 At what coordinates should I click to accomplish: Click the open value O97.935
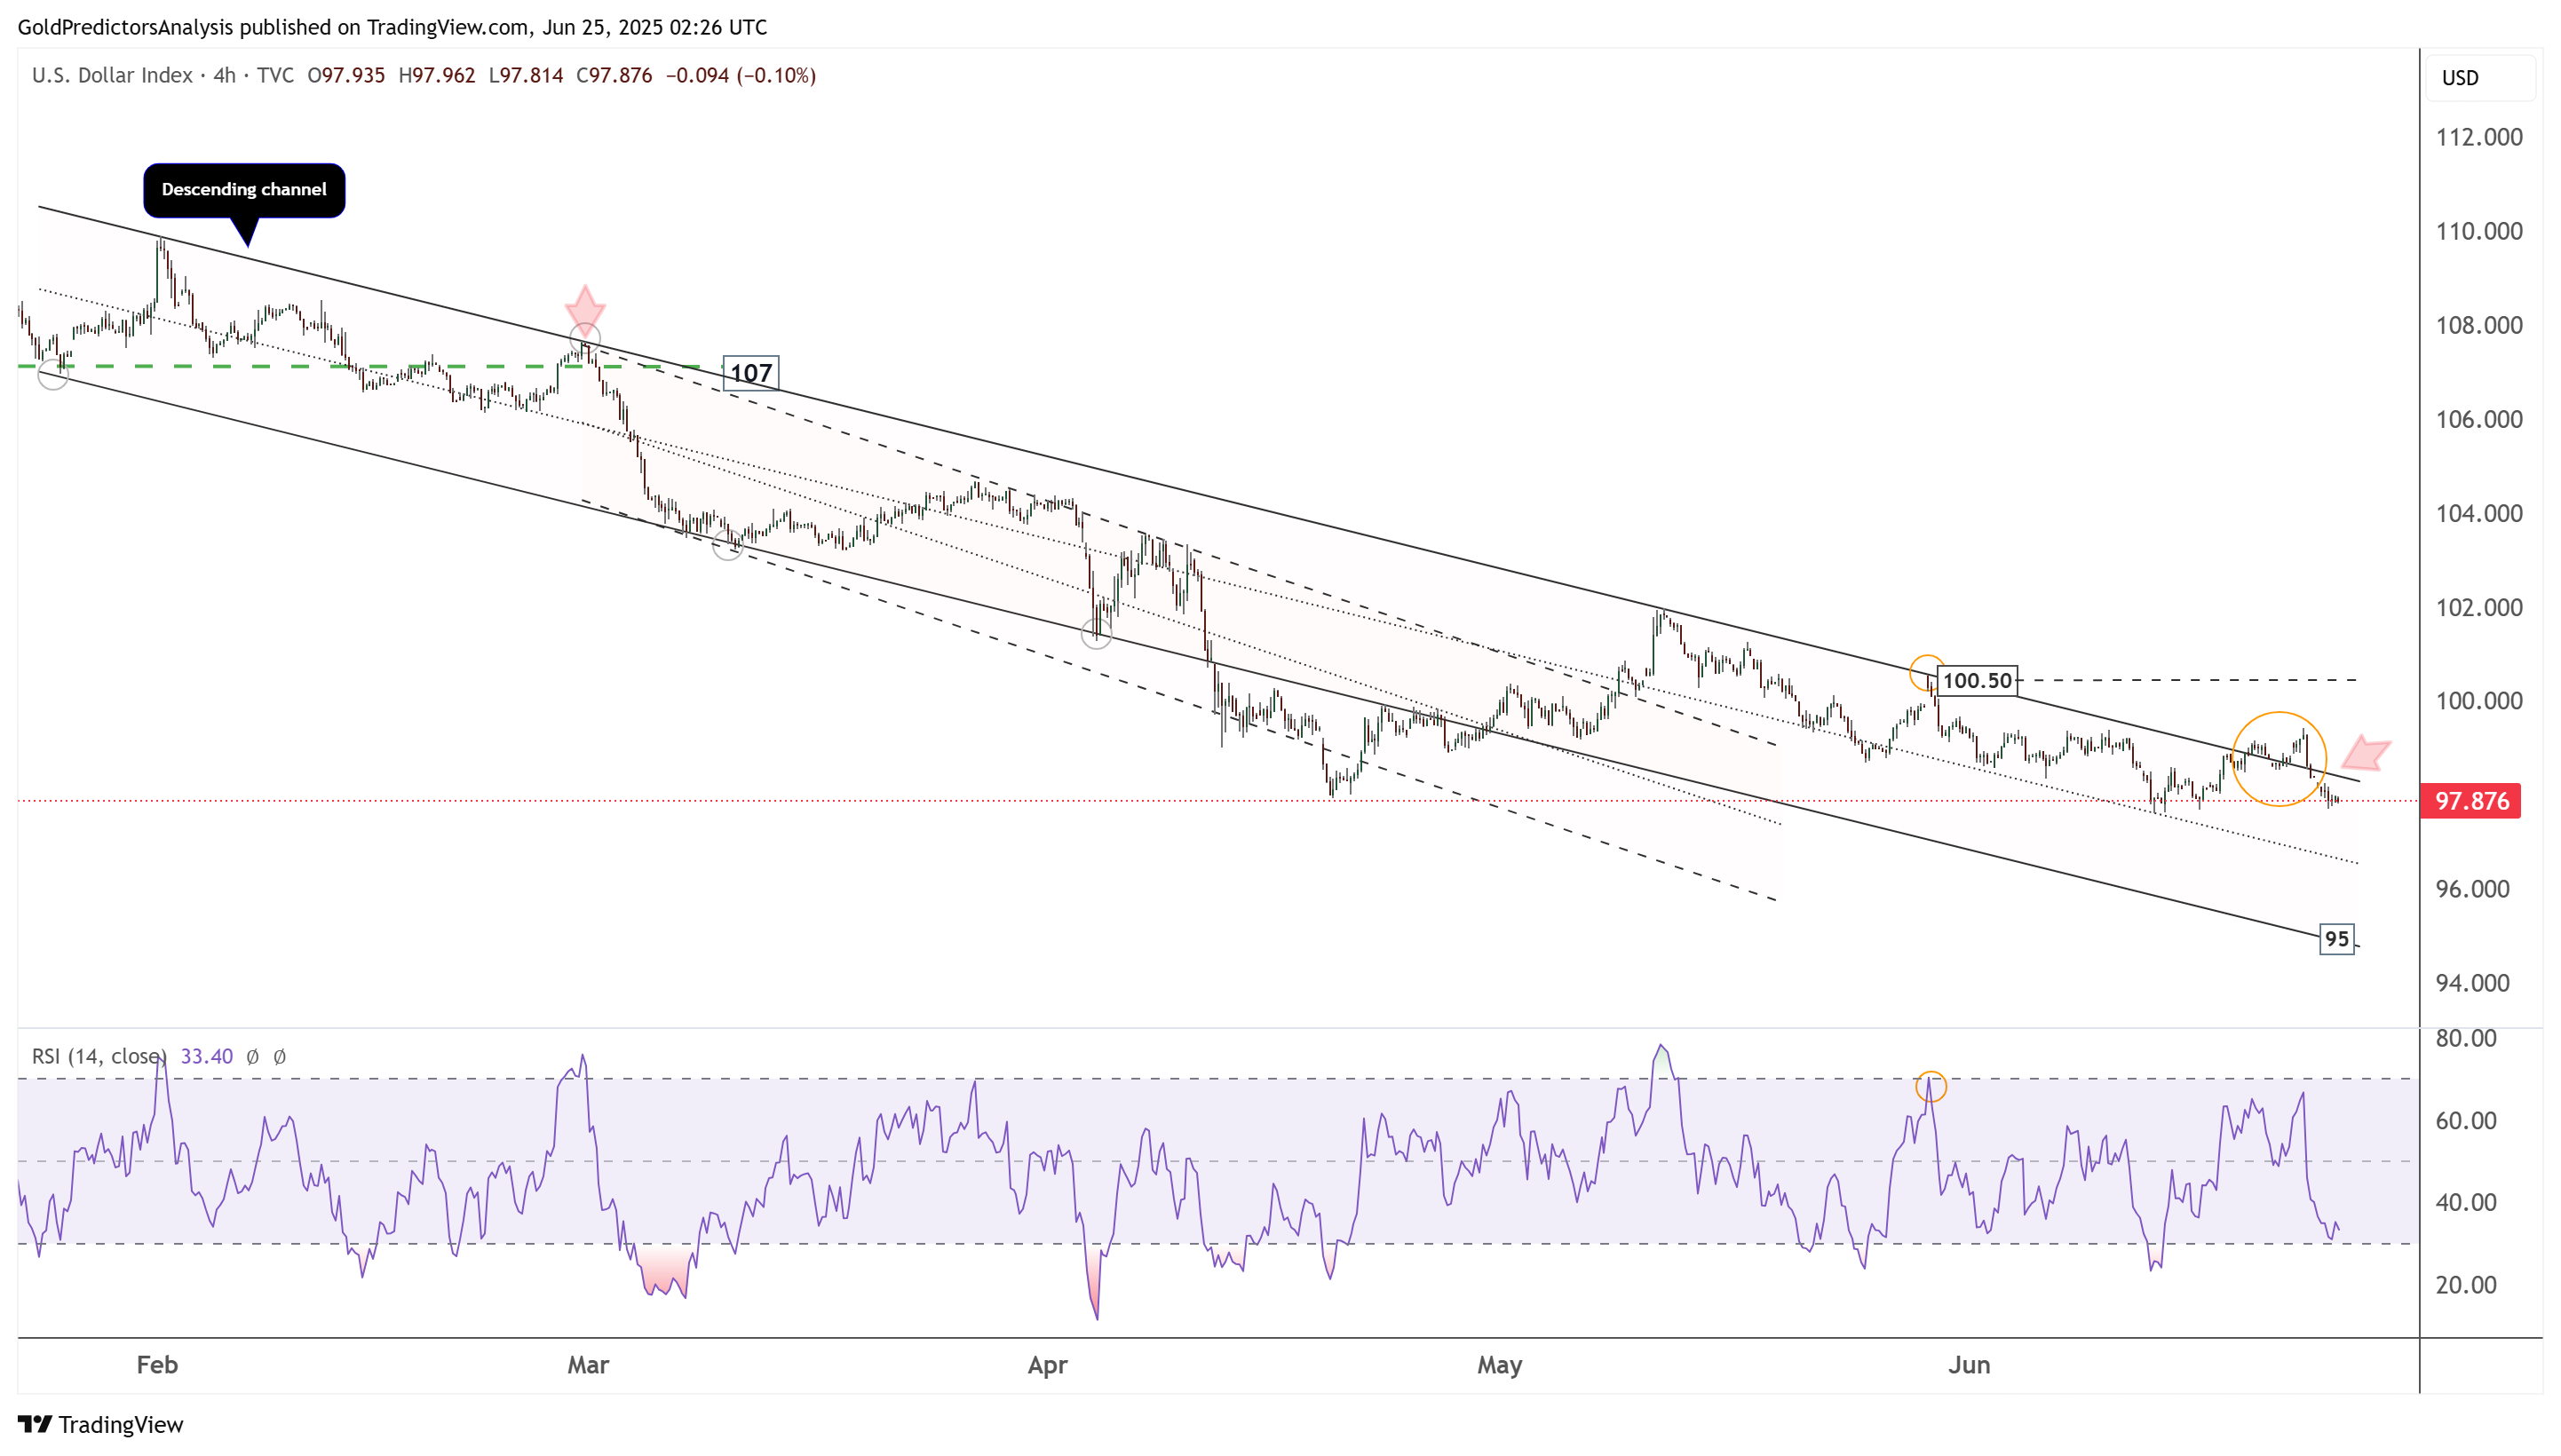(346, 75)
